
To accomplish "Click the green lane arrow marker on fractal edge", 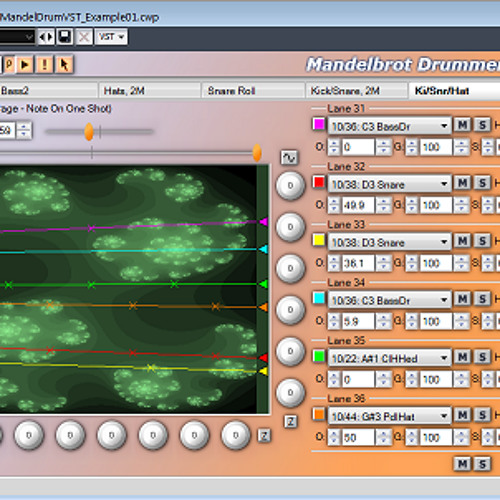I will point(264,284).
